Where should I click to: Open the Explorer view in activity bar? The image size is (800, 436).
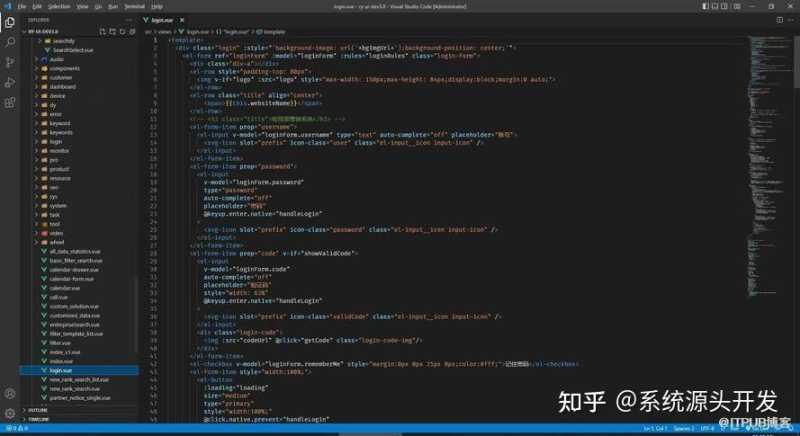10,22
